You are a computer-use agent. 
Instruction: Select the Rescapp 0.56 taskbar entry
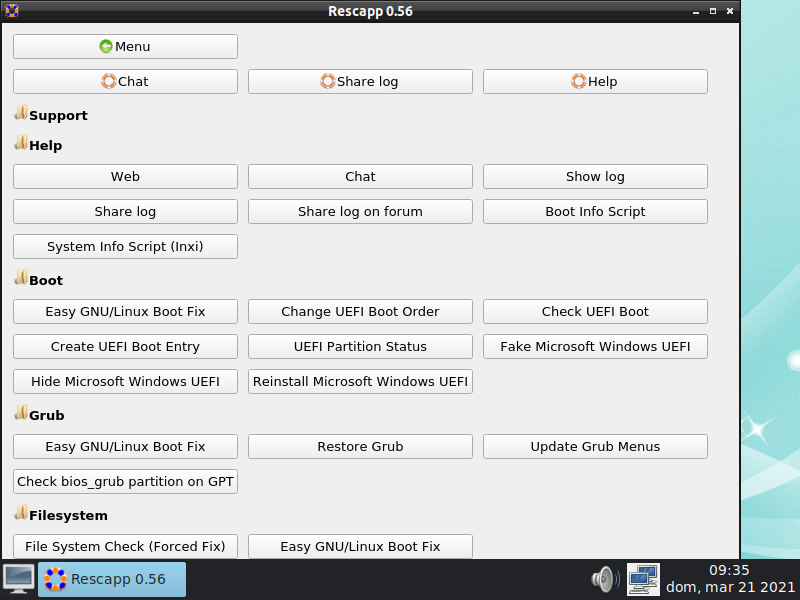[112, 579]
